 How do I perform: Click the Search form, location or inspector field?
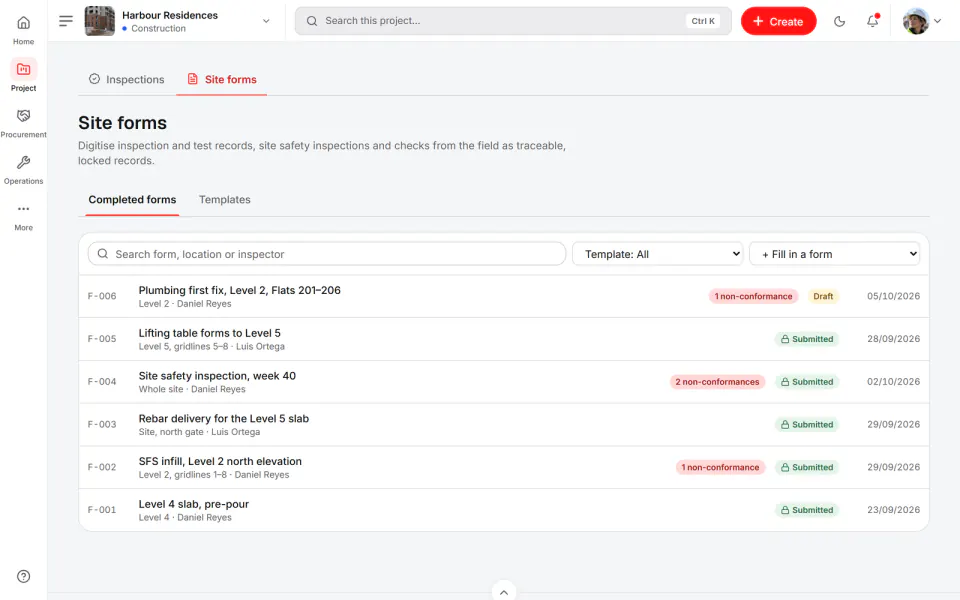click(327, 253)
